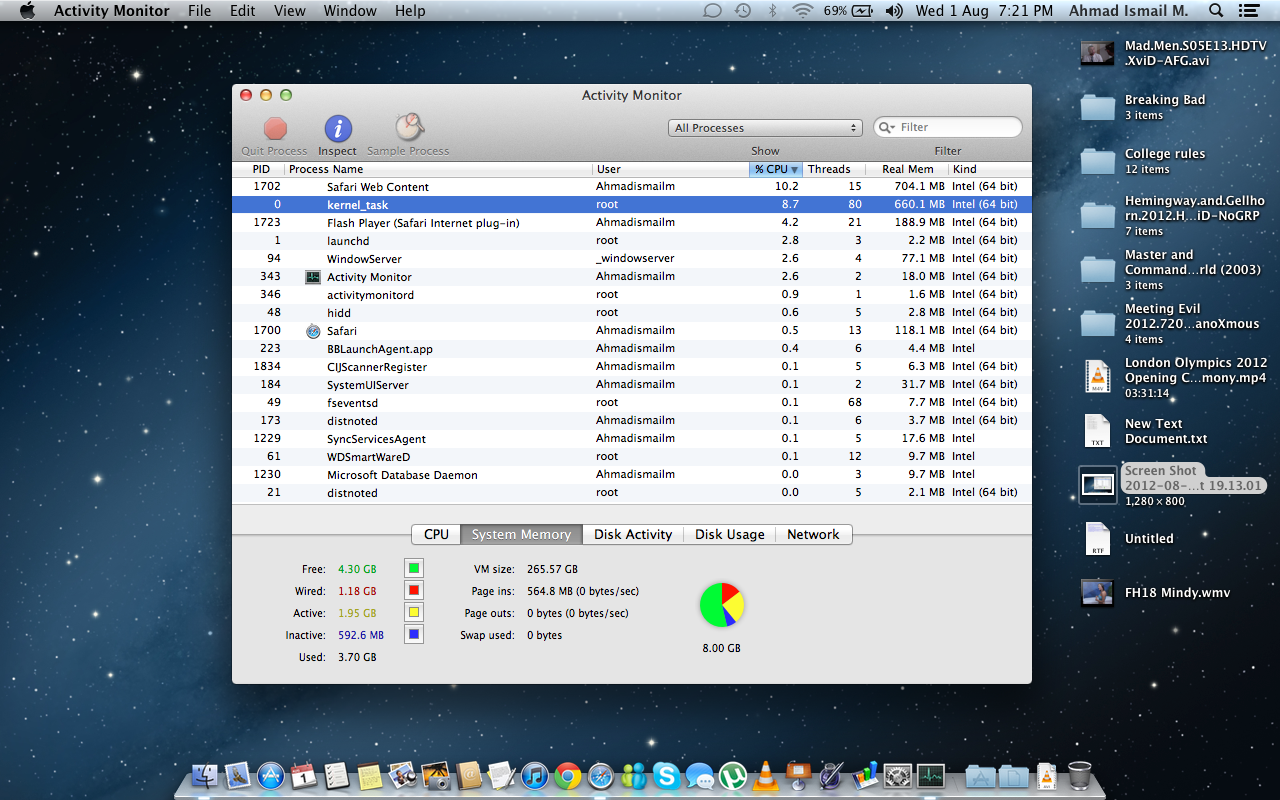Open the Window menu

tap(350, 11)
